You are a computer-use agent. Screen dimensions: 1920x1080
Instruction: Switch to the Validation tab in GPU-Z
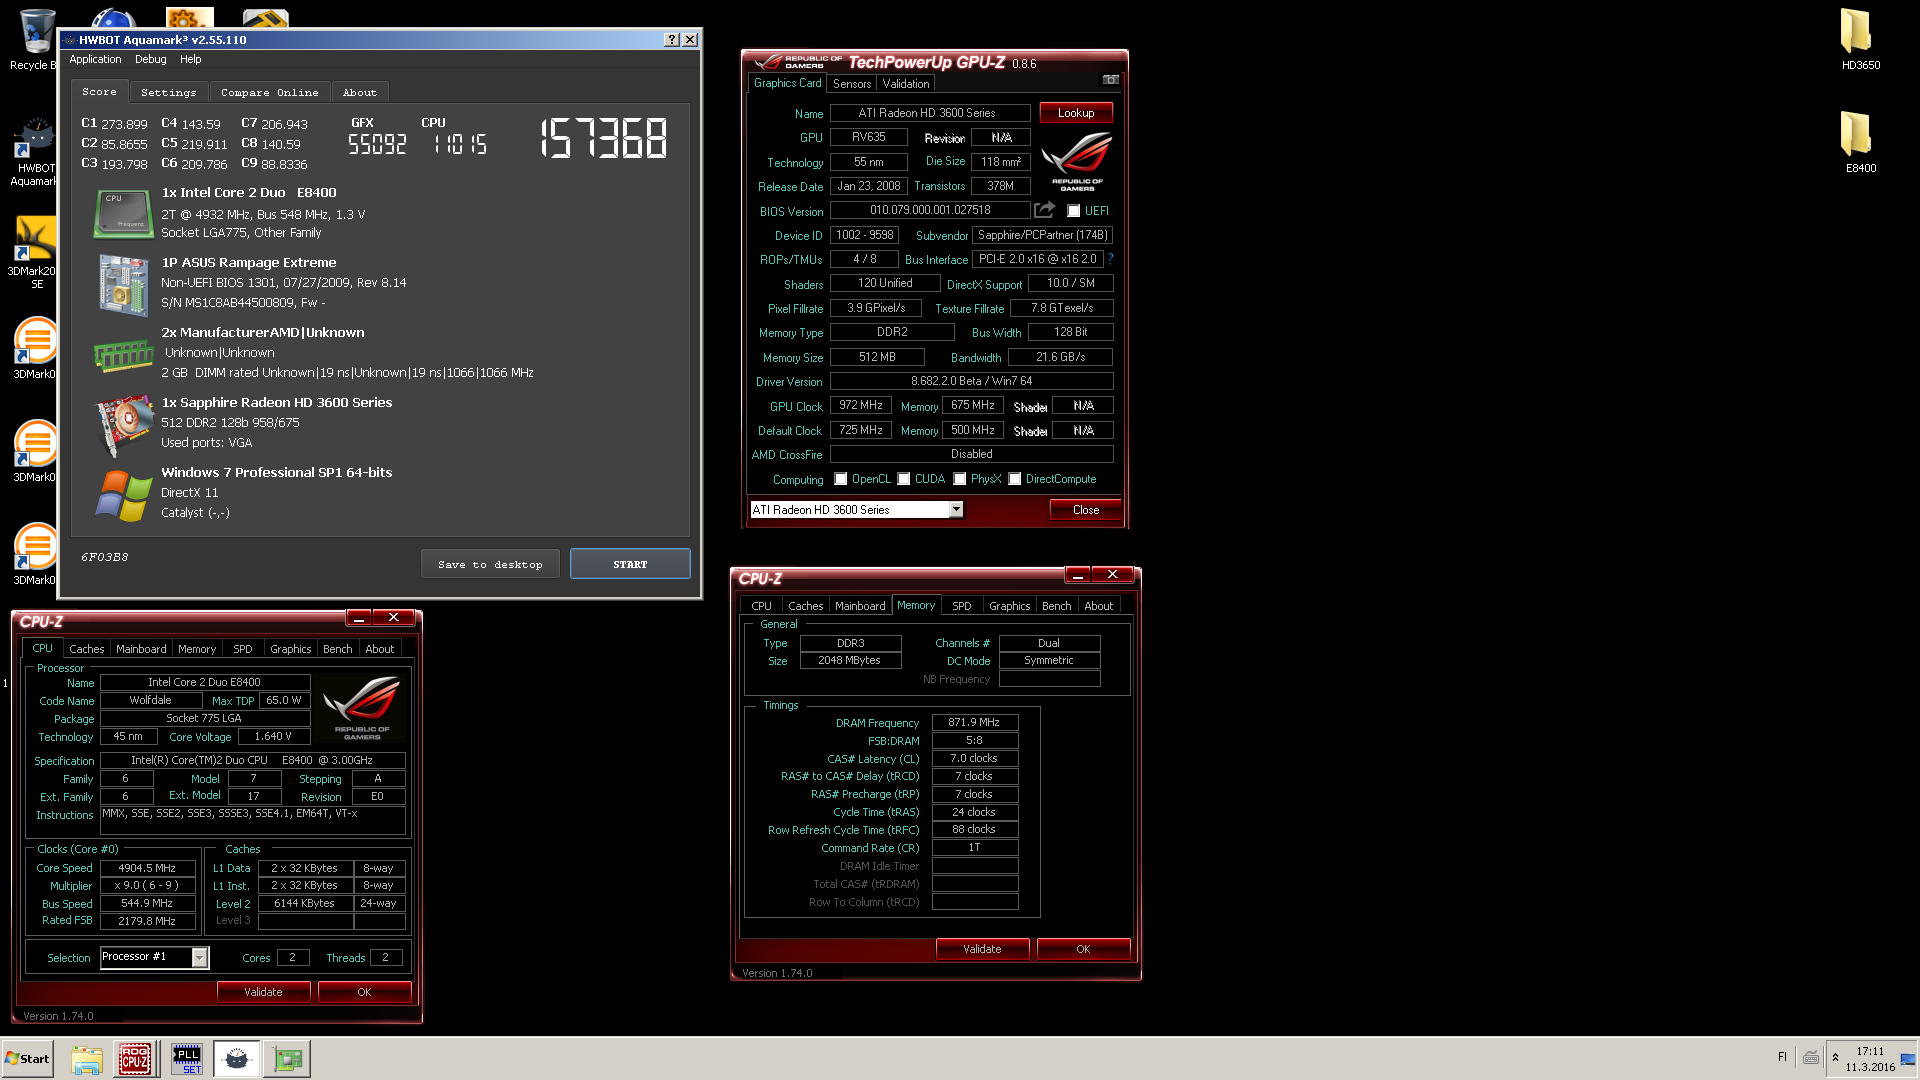tap(906, 84)
